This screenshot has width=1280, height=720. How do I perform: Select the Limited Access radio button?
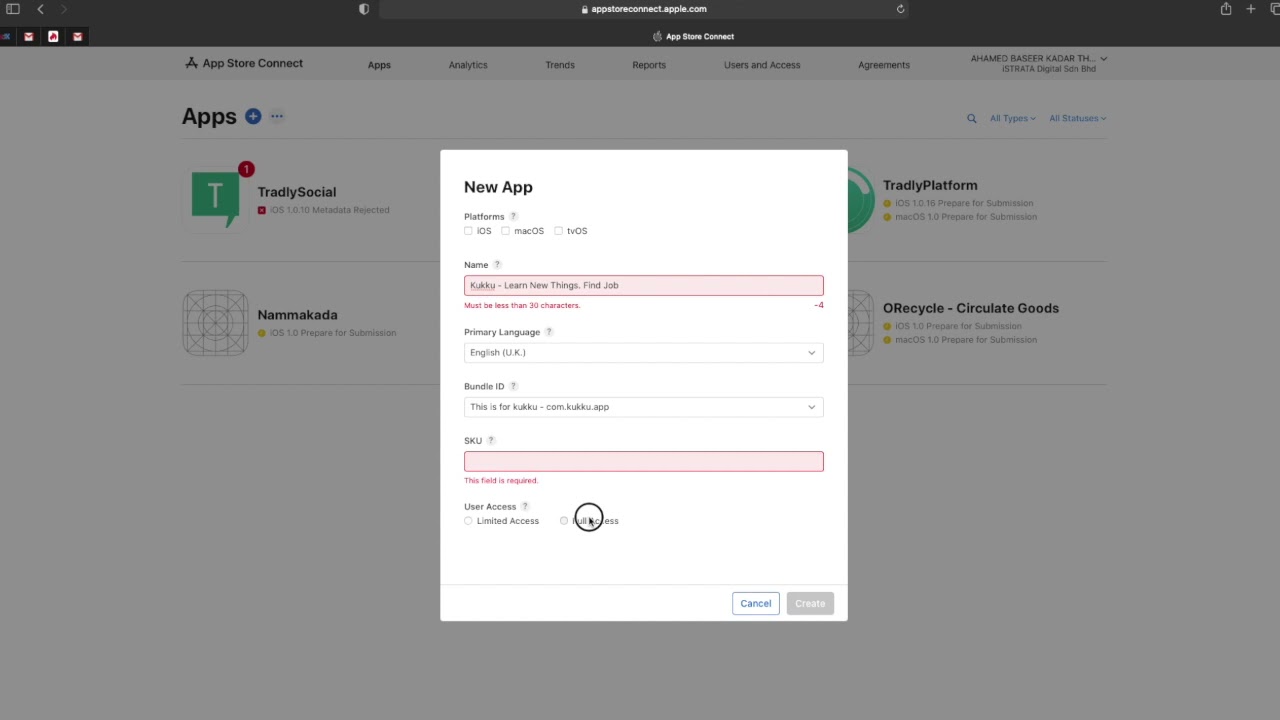pos(468,521)
